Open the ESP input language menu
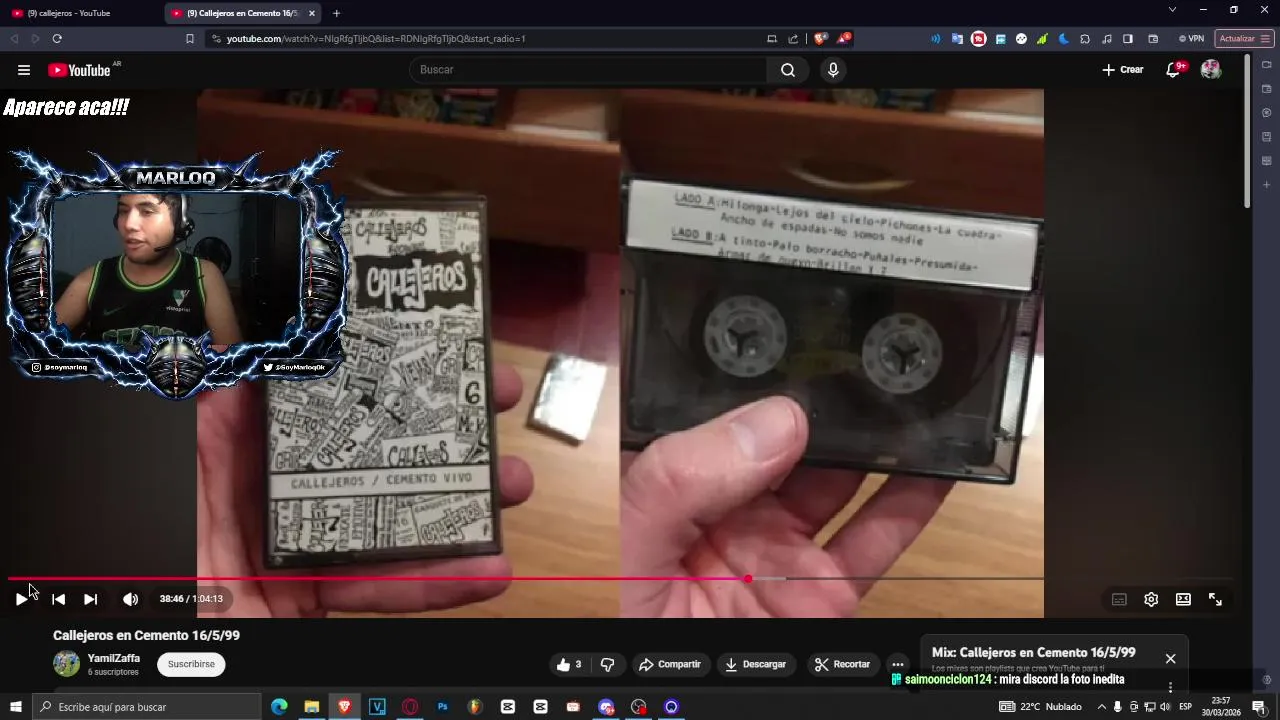1280x720 pixels. 1185,707
